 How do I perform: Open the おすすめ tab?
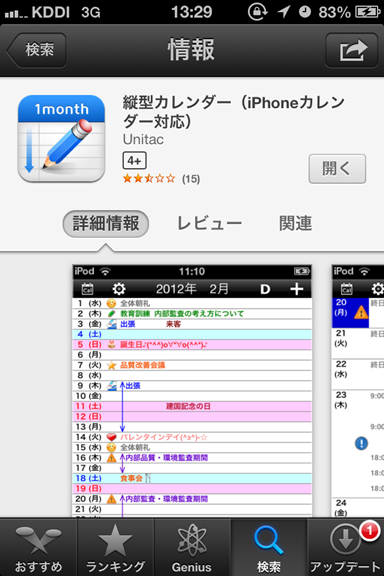pyautogui.click(x=38, y=547)
